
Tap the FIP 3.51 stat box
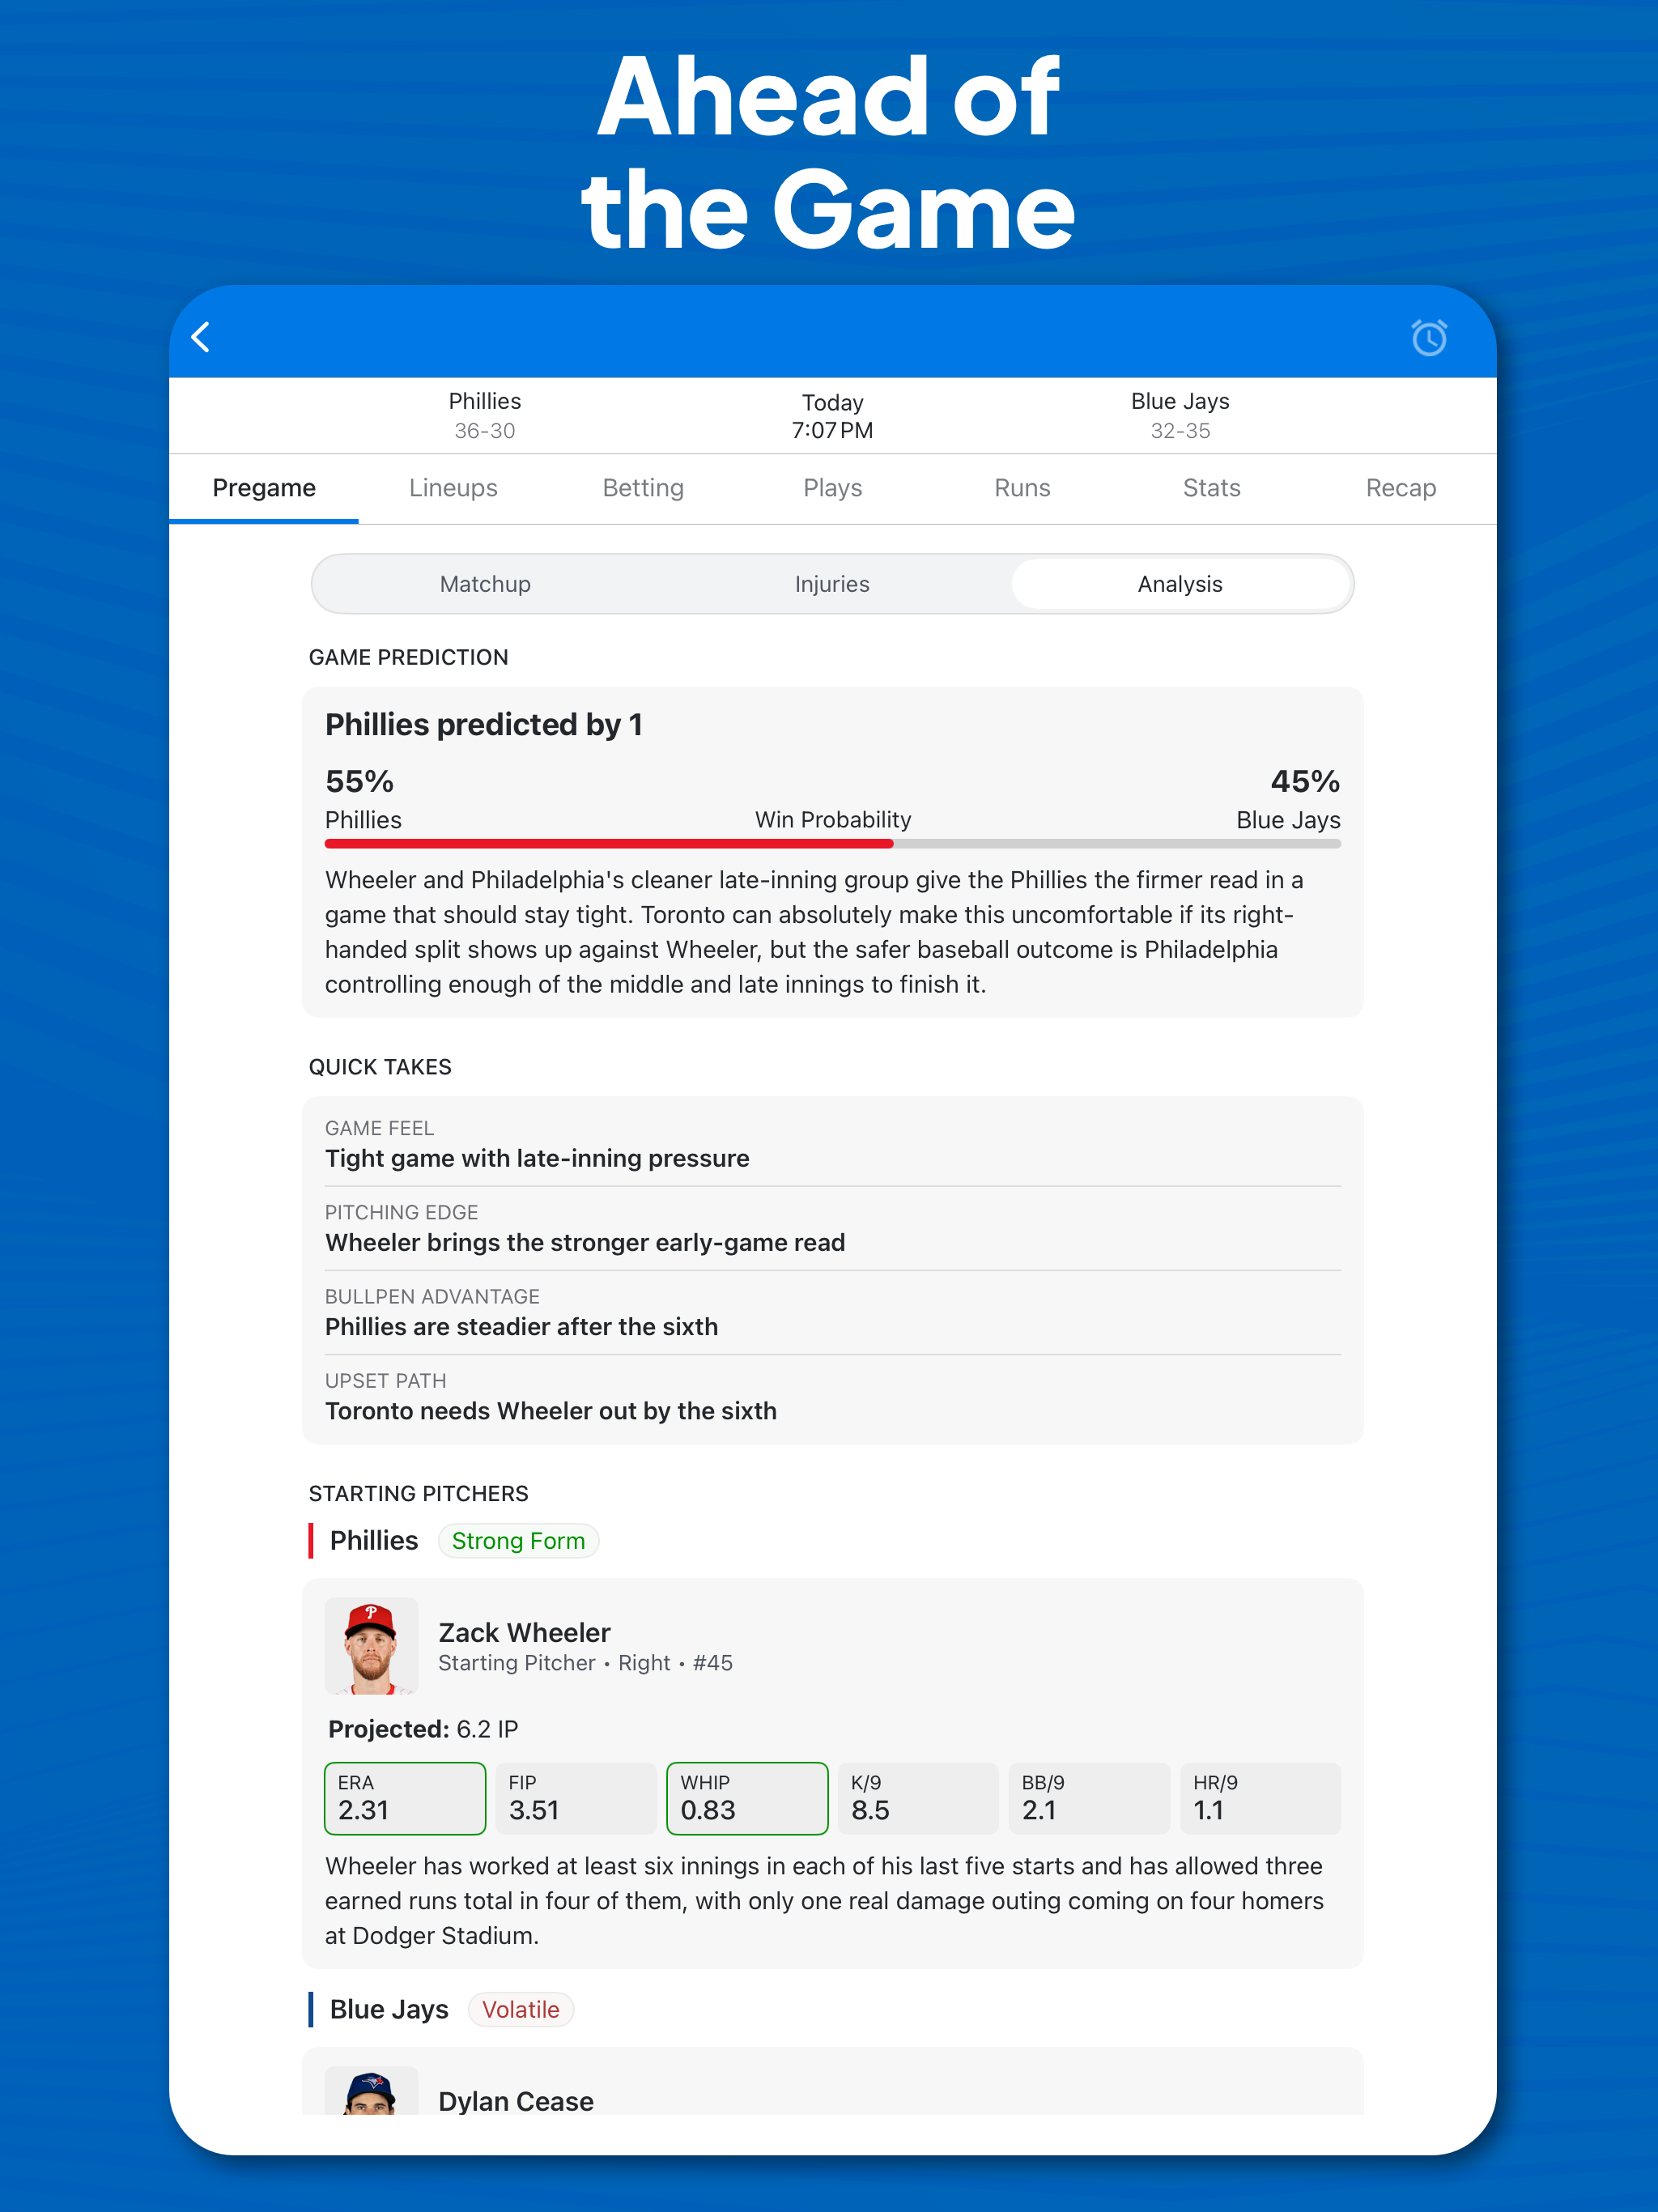tap(576, 1798)
